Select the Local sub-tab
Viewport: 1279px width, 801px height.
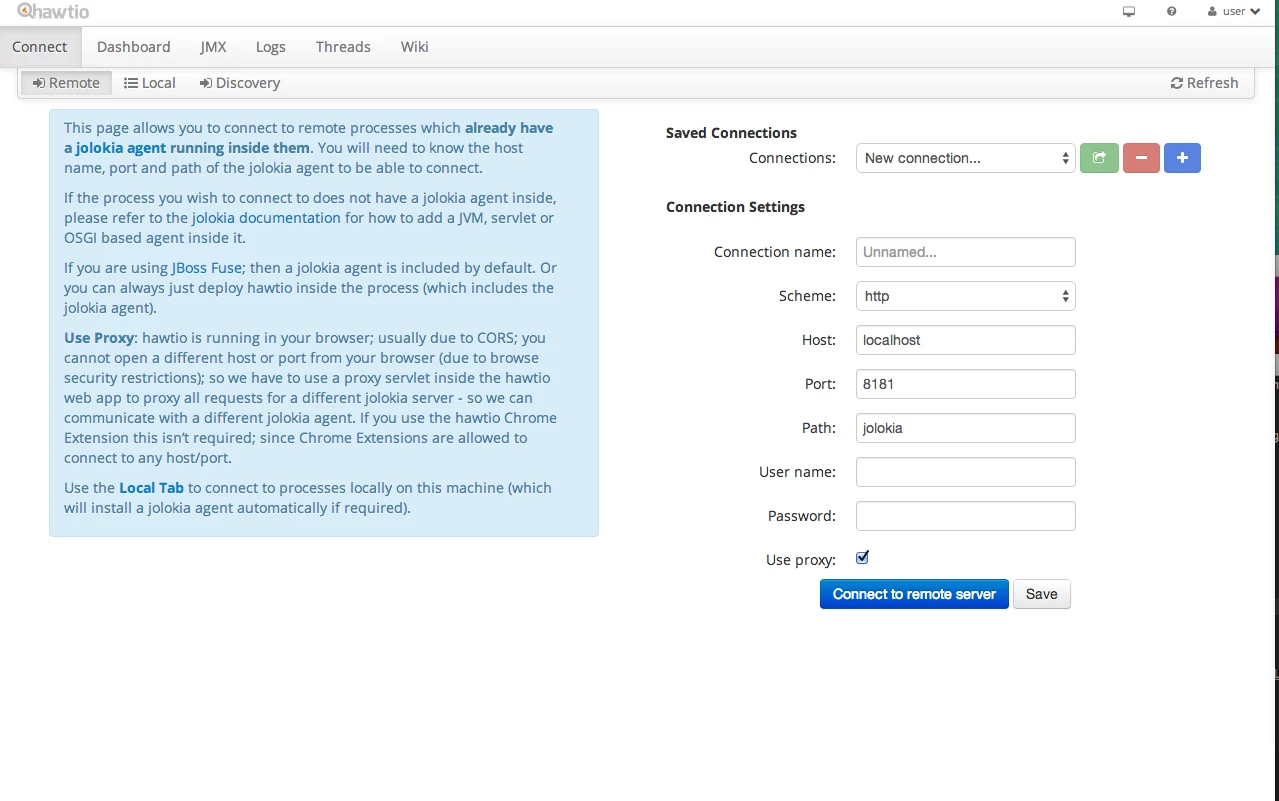(x=150, y=83)
